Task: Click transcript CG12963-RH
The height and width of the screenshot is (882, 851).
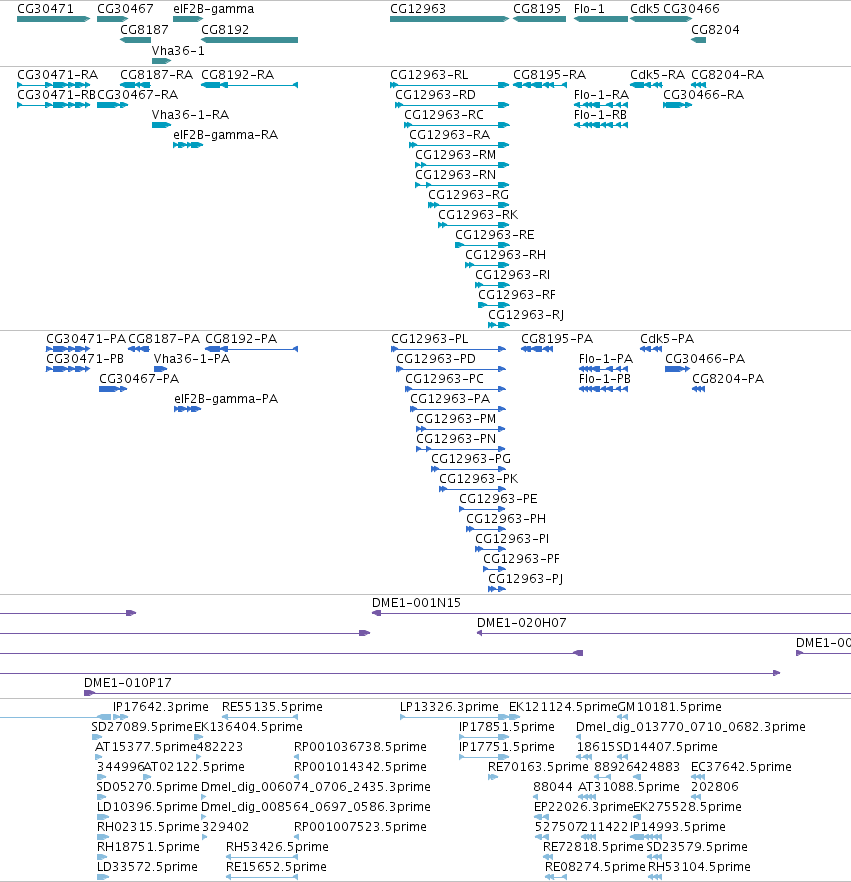Action: click(487, 265)
